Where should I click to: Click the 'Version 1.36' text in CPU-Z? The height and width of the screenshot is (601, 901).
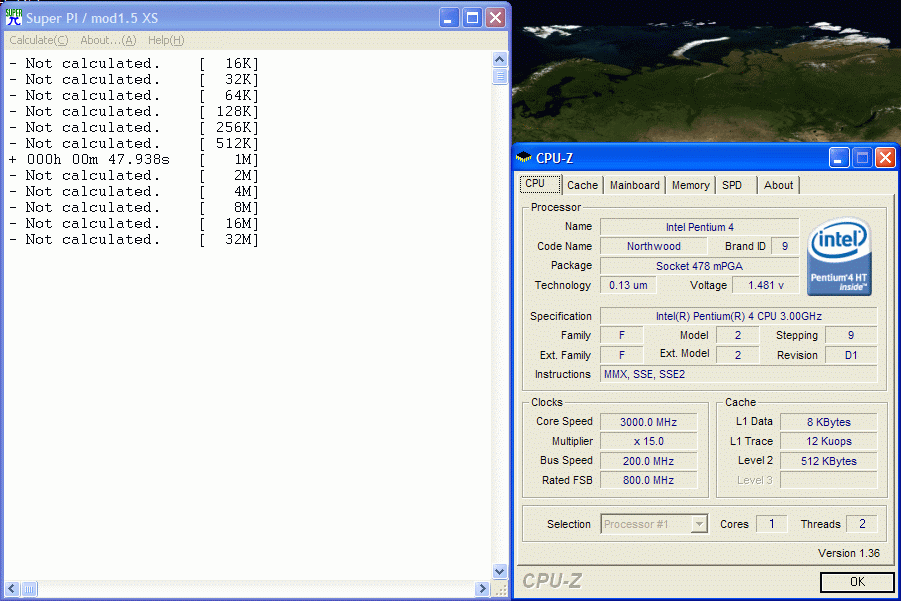pyautogui.click(x=849, y=553)
